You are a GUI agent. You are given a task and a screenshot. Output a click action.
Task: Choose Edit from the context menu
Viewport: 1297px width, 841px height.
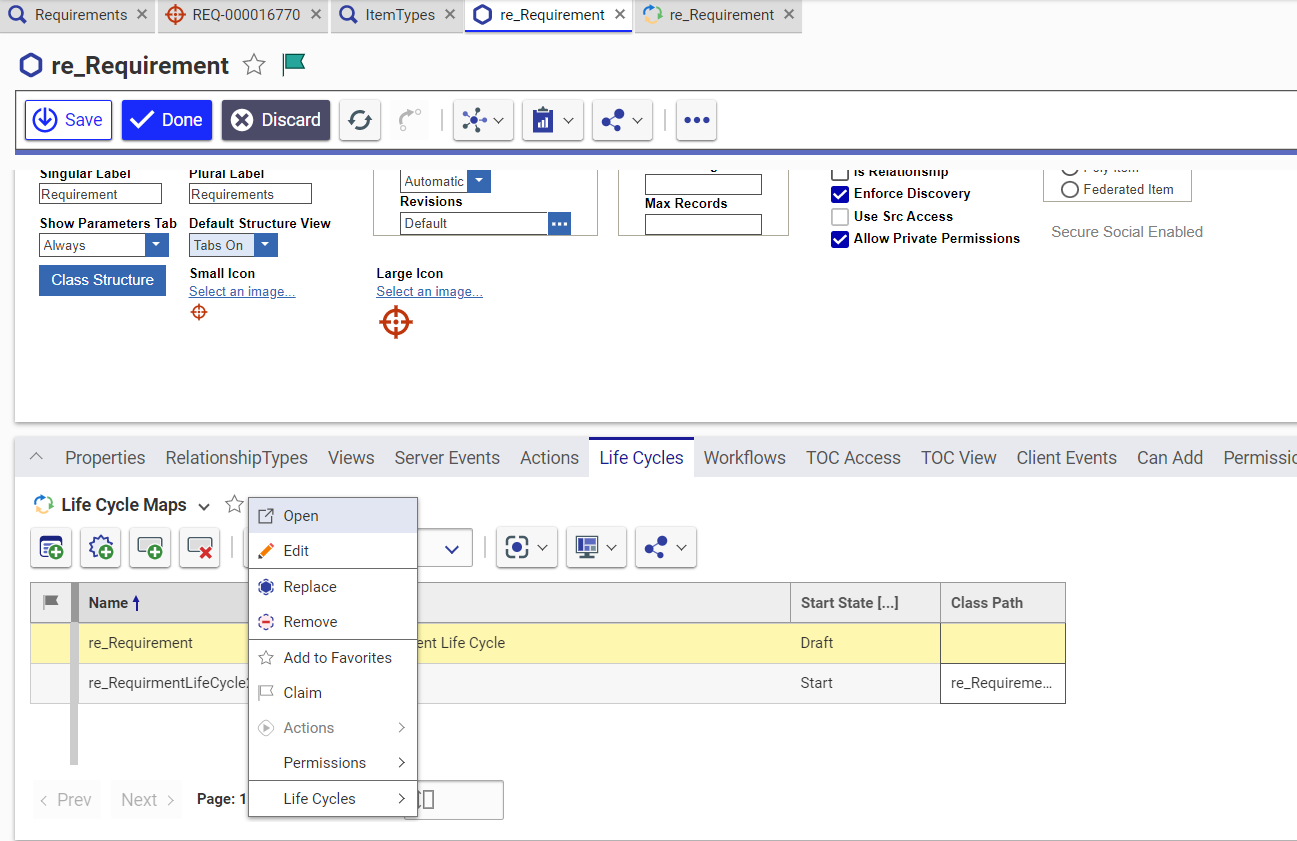tap(296, 551)
